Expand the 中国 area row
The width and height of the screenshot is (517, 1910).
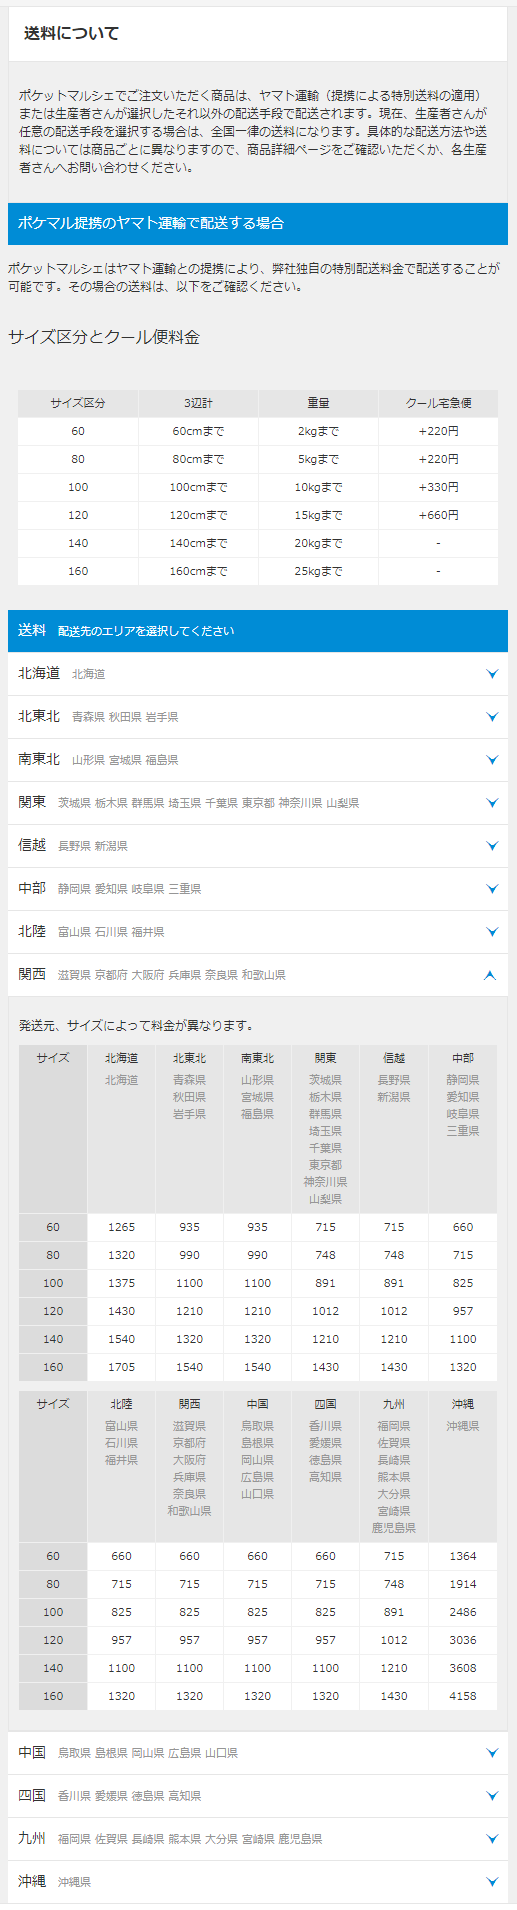258,1753
